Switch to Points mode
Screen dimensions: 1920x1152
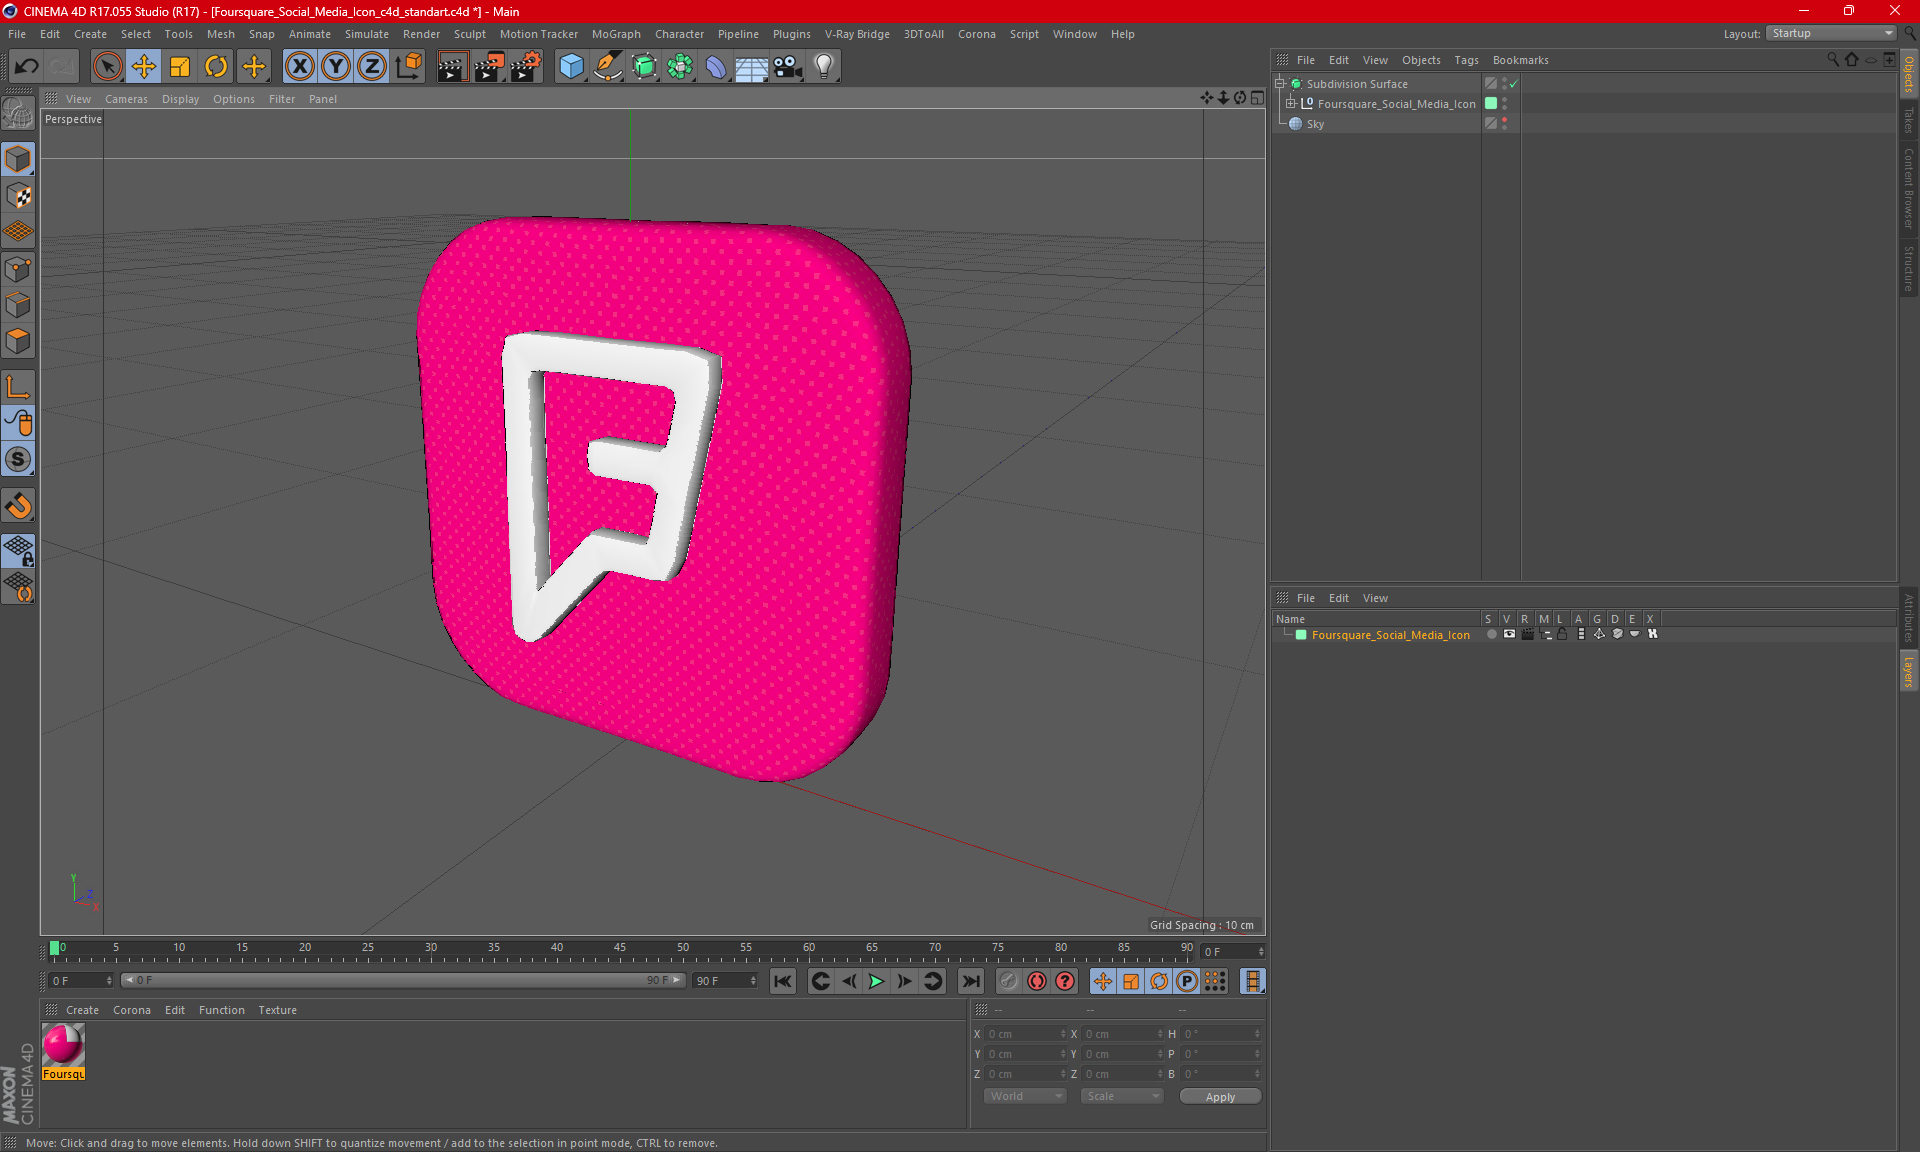[x=18, y=269]
